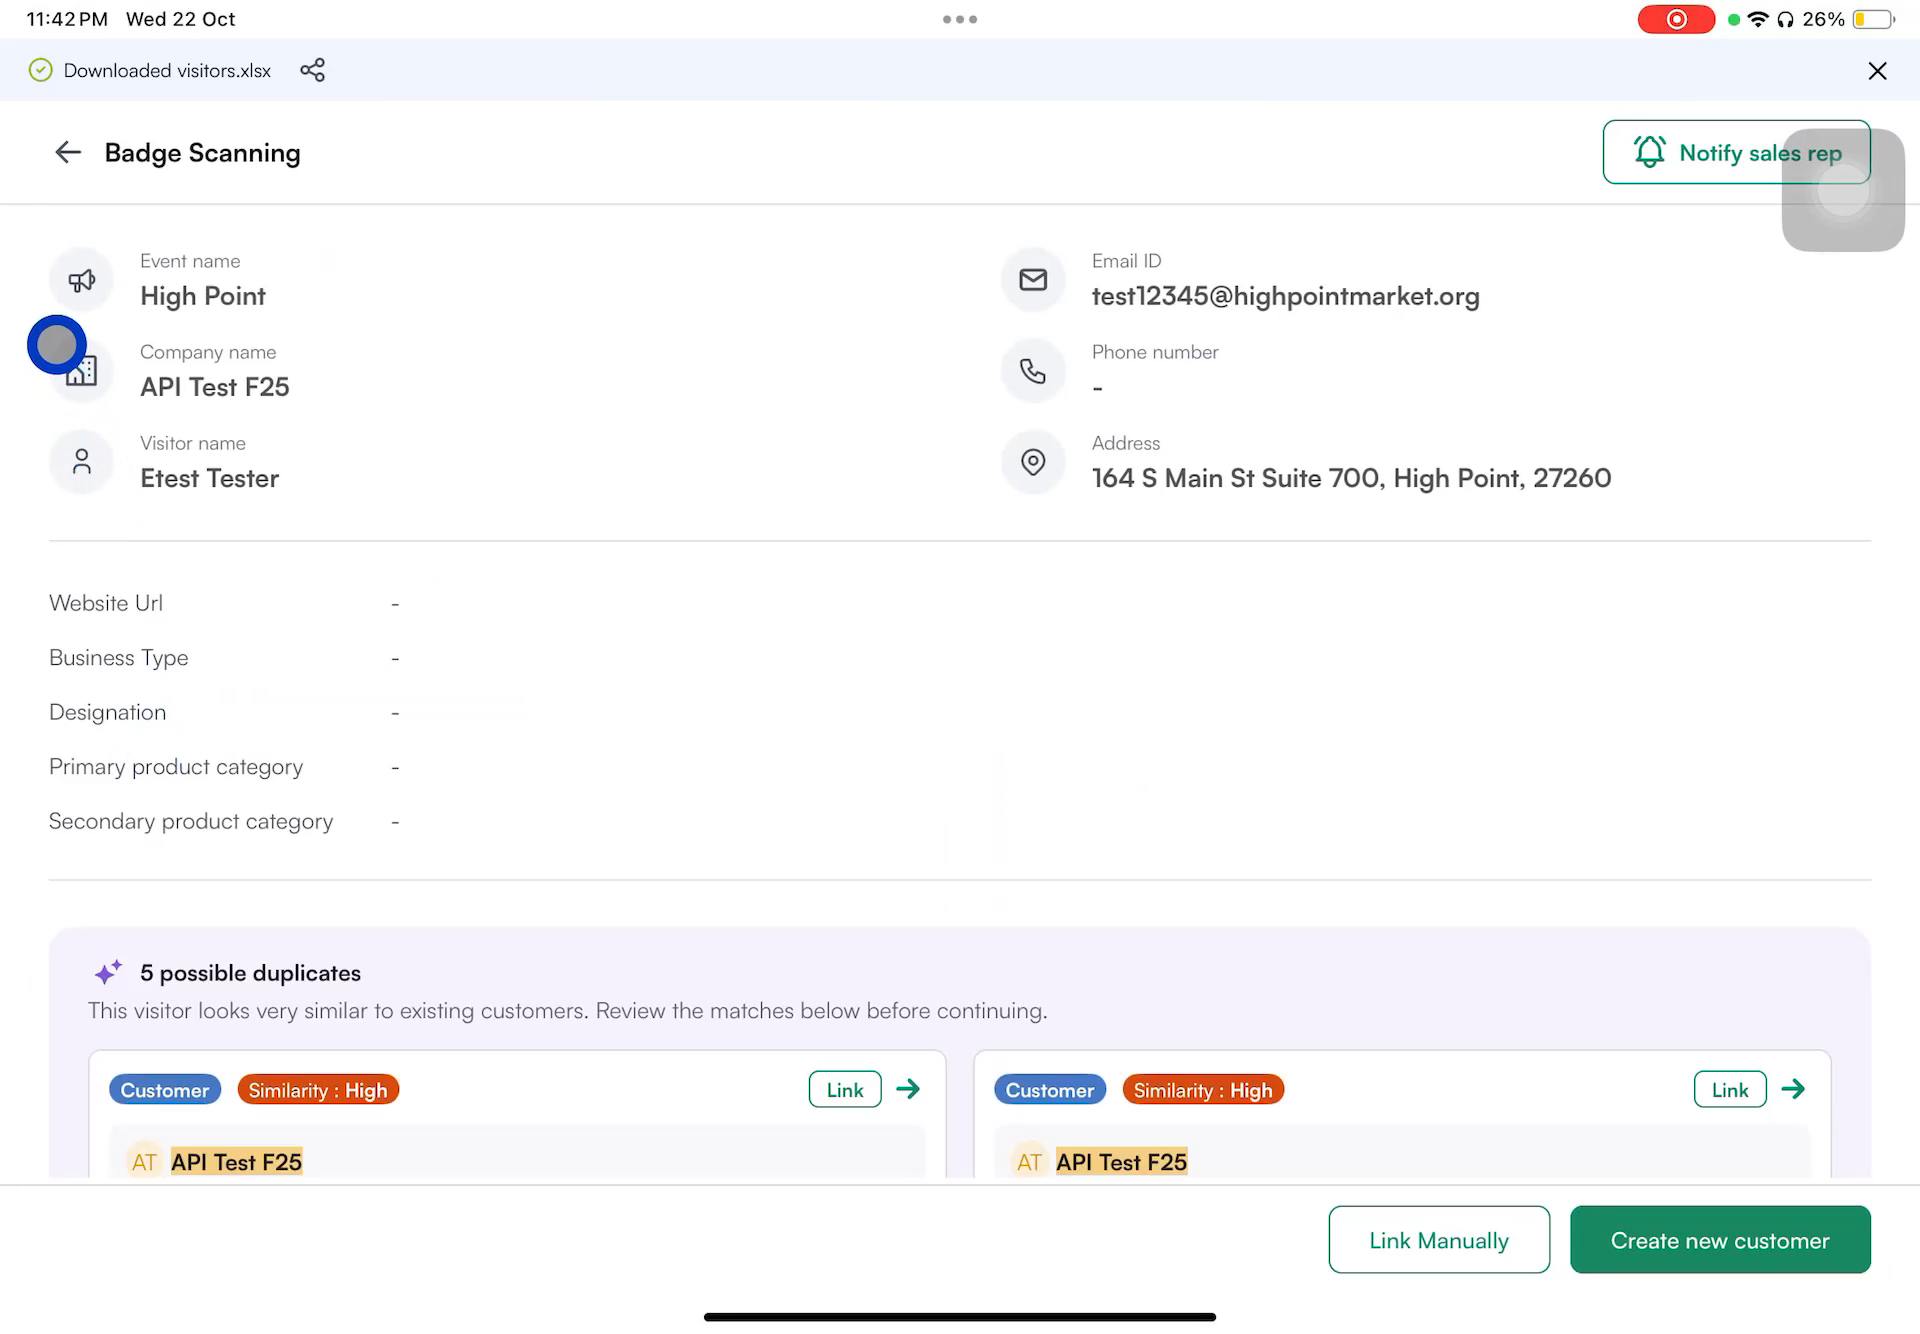Click the email envelope icon
The height and width of the screenshot is (1334, 1920).
pyautogui.click(x=1033, y=280)
